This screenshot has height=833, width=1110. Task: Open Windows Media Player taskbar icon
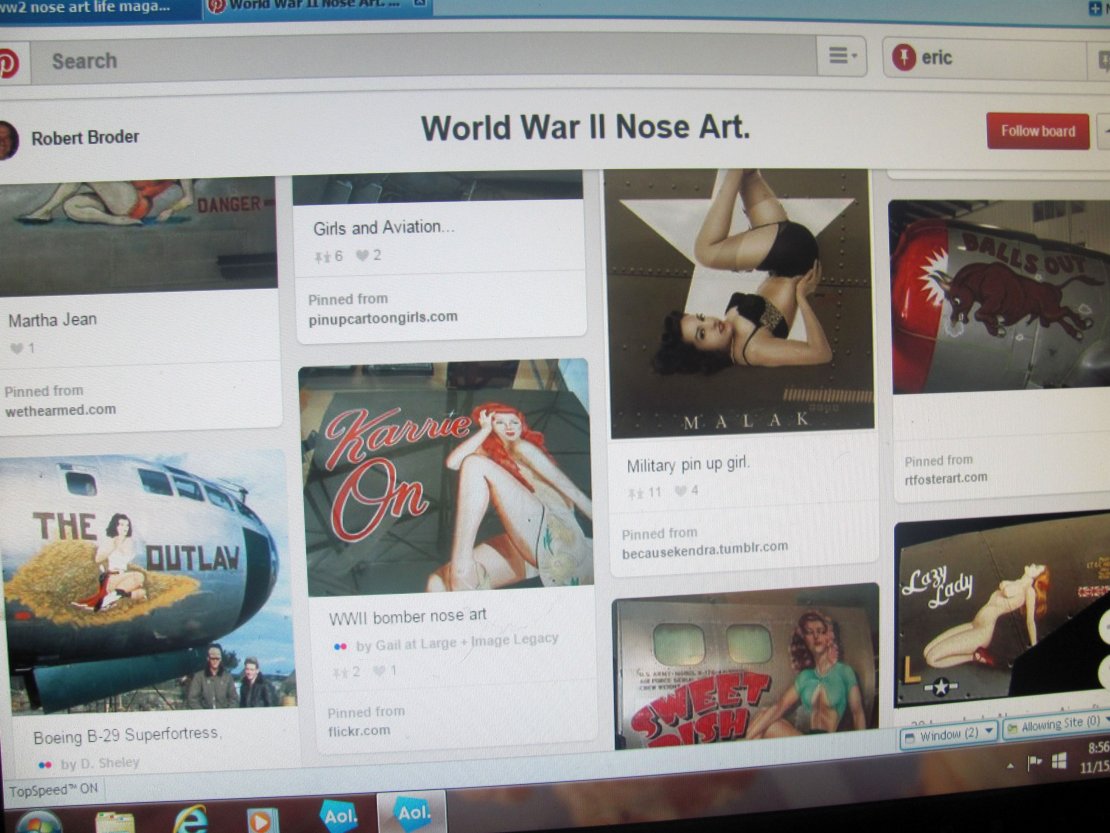click(x=261, y=820)
